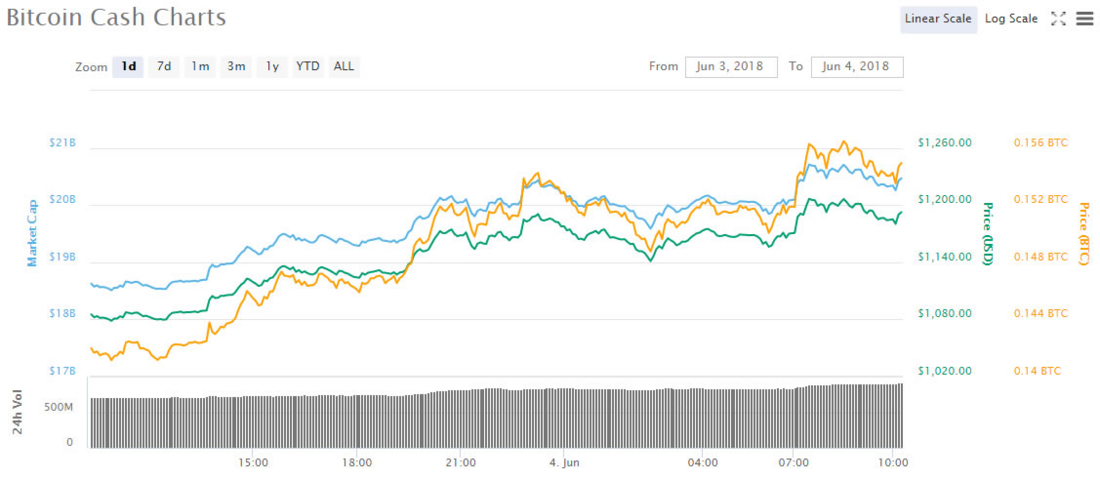Click the $1,200.00 price label
The height and width of the screenshot is (480, 1100).
click(x=945, y=200)
